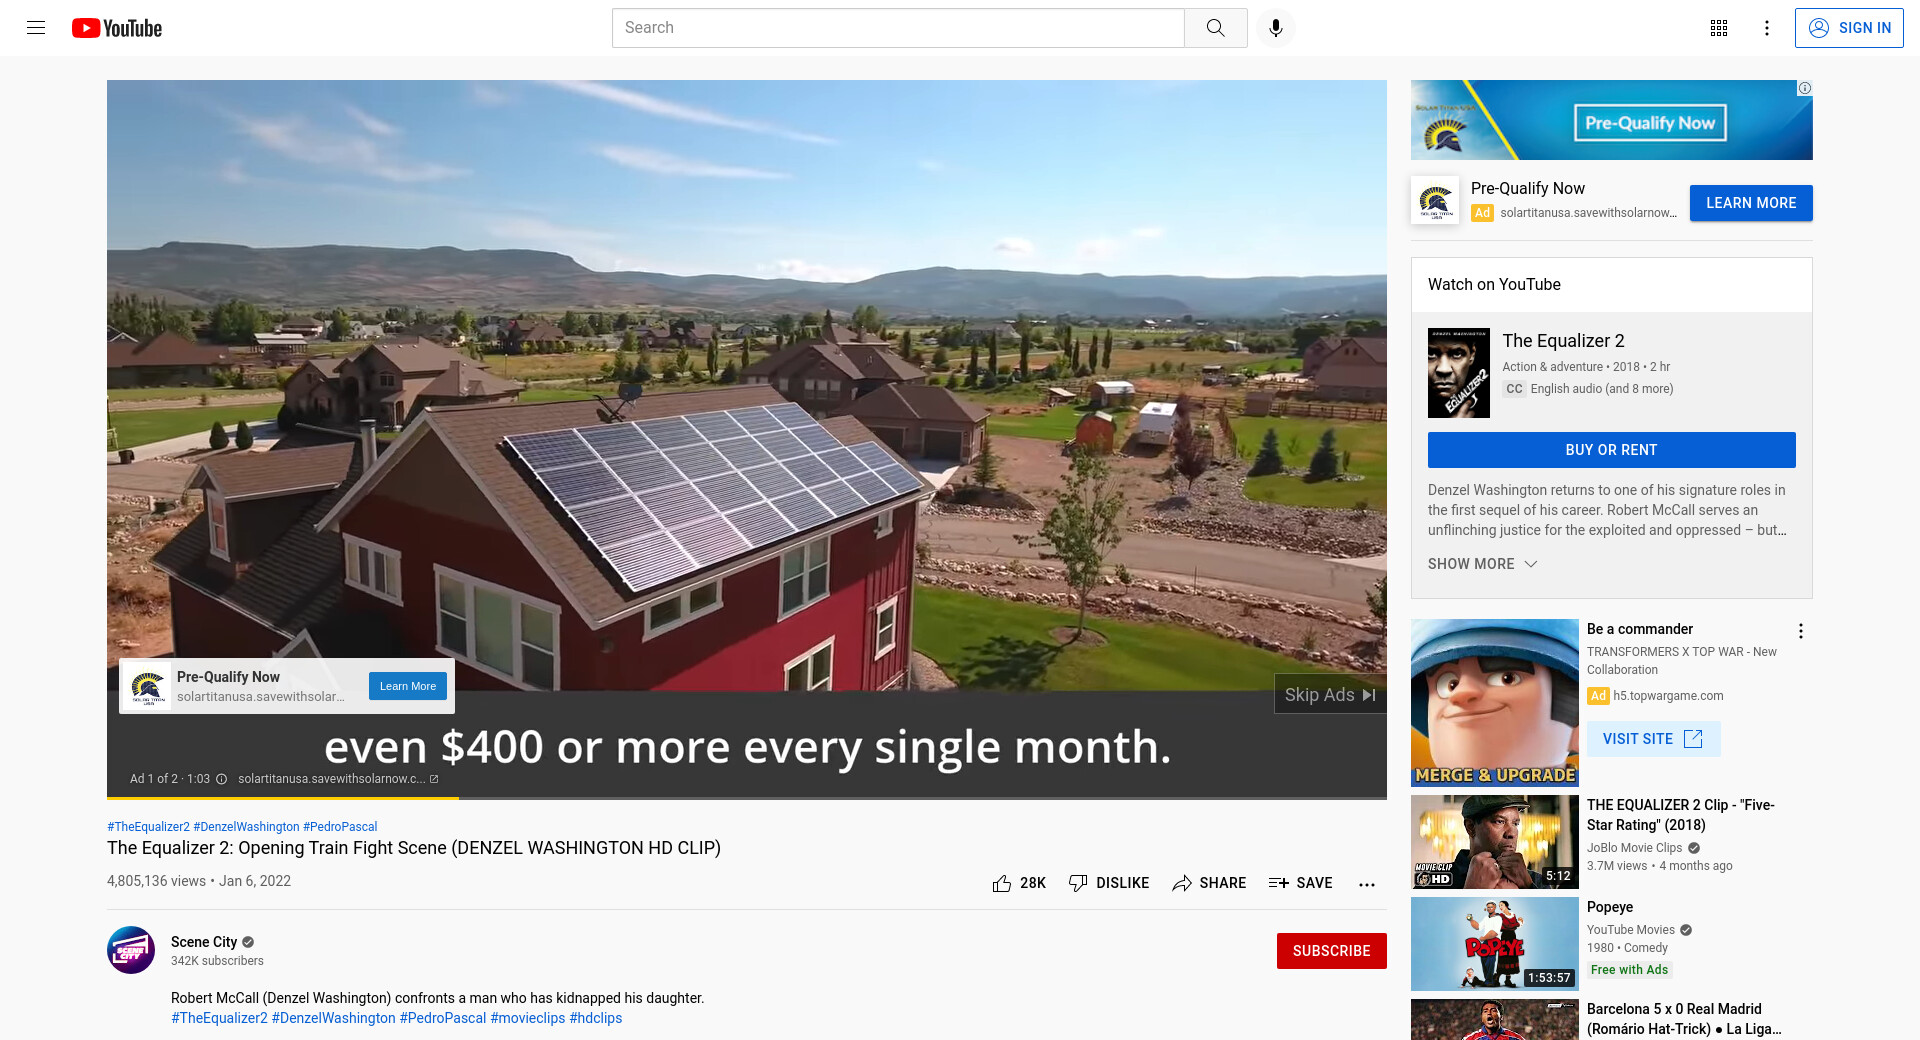1920x1040 pixels.
Task: Open The Equalizer 2 movie poster
Action: coord(1459,373)
